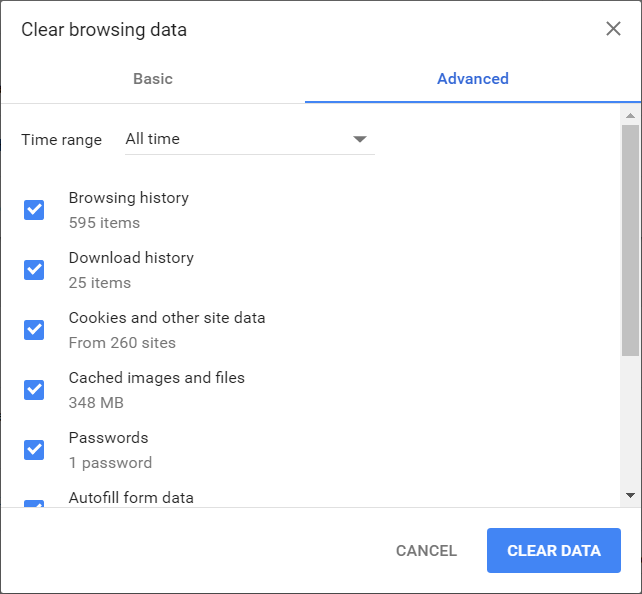Image resolution: width=642 pixels, height=594 pixels.
Task: Click the Clear Data button
Action: point(554,551)
